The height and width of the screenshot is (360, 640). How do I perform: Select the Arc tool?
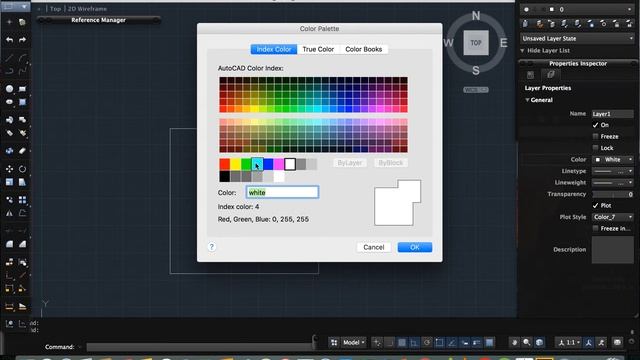[x=22, y=58]
